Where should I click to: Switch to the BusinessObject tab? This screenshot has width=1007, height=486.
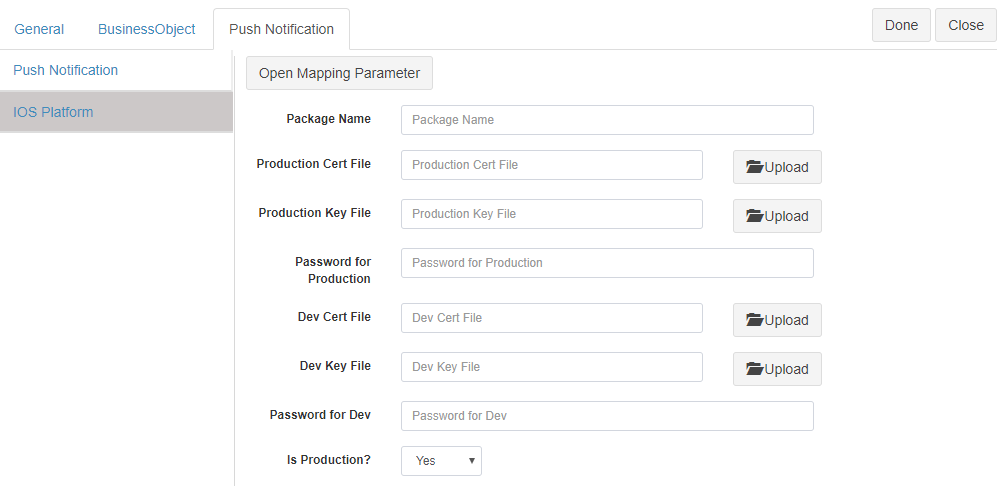point(146,29)
